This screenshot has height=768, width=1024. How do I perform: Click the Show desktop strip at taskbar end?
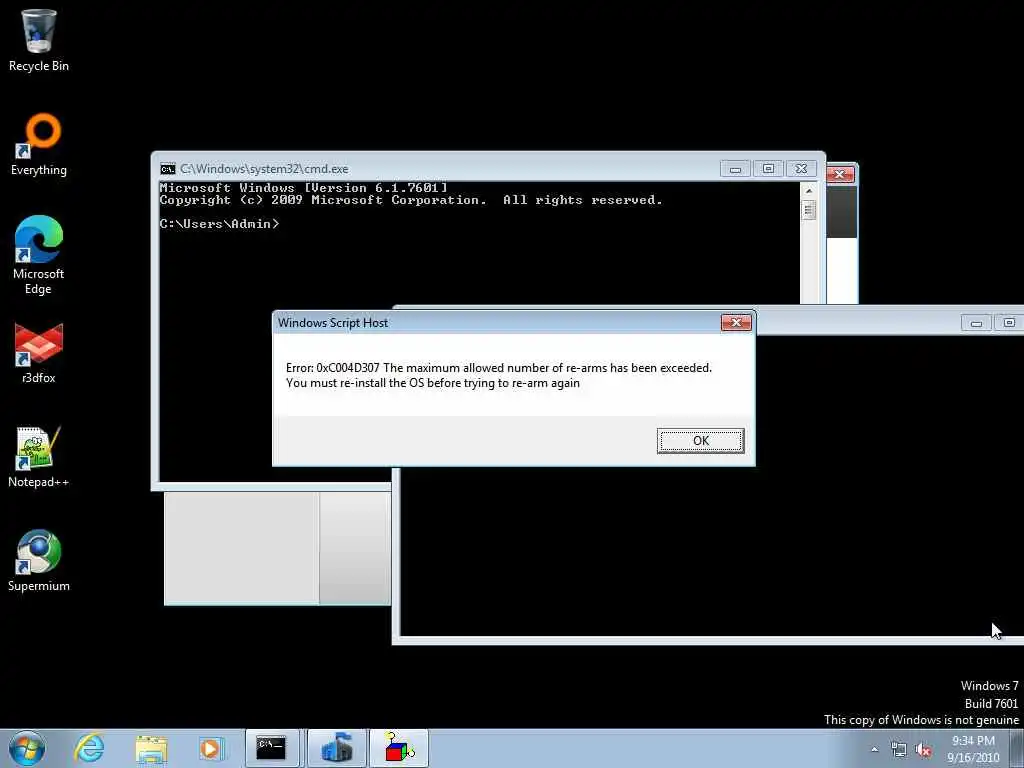1017,748
